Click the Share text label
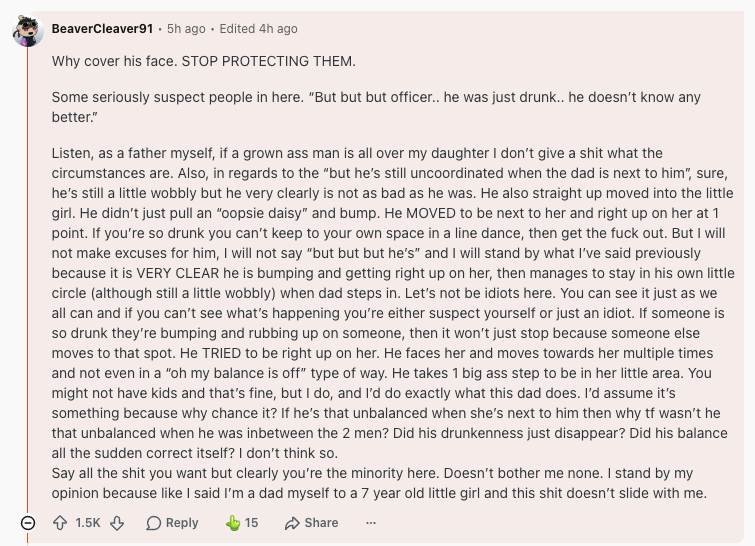The image size is (755, 546). pyautogui.click(x=321, y=523)
